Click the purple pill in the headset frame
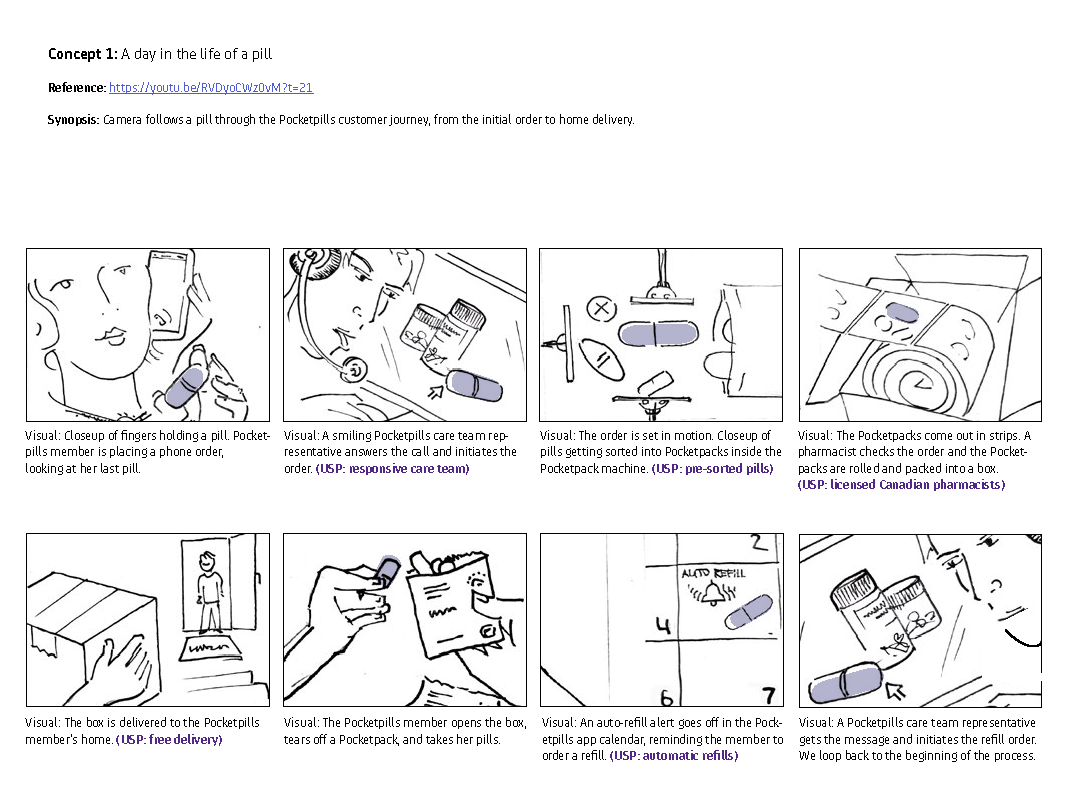1067x809 pixels. [x=474, y=386]
